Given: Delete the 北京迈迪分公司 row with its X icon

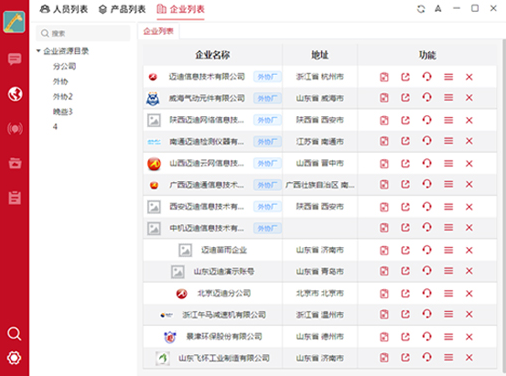Looking at the screenshot, I should click(469, 293).
